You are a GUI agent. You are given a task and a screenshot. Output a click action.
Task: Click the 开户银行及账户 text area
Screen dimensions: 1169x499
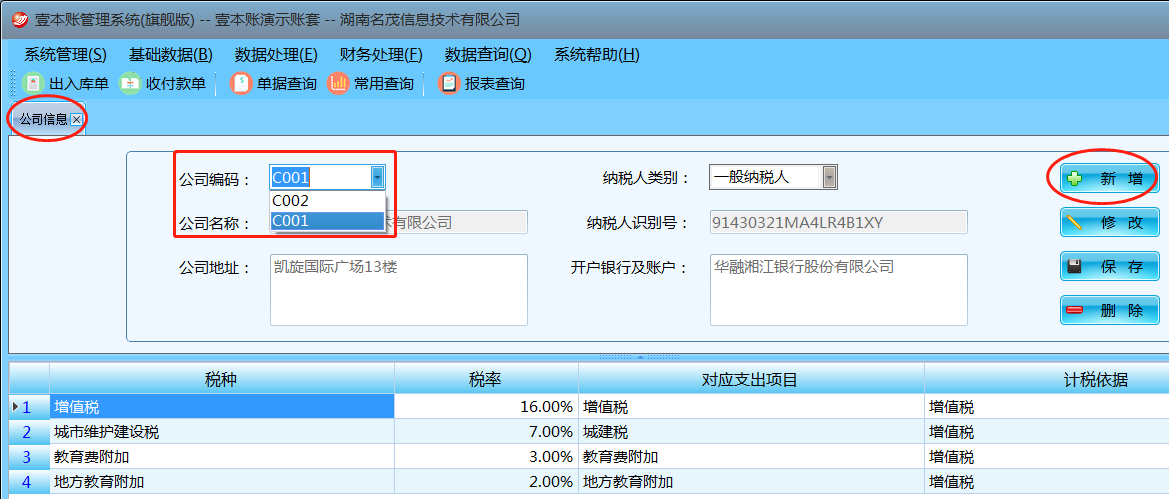(839, 290)
